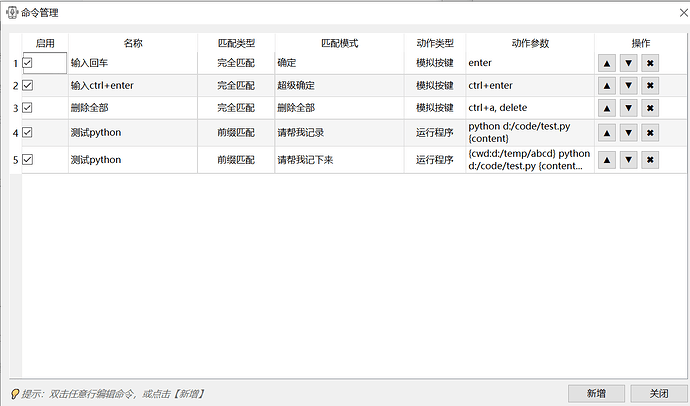Delete the 请帮我记录 command row

[650, 133]
